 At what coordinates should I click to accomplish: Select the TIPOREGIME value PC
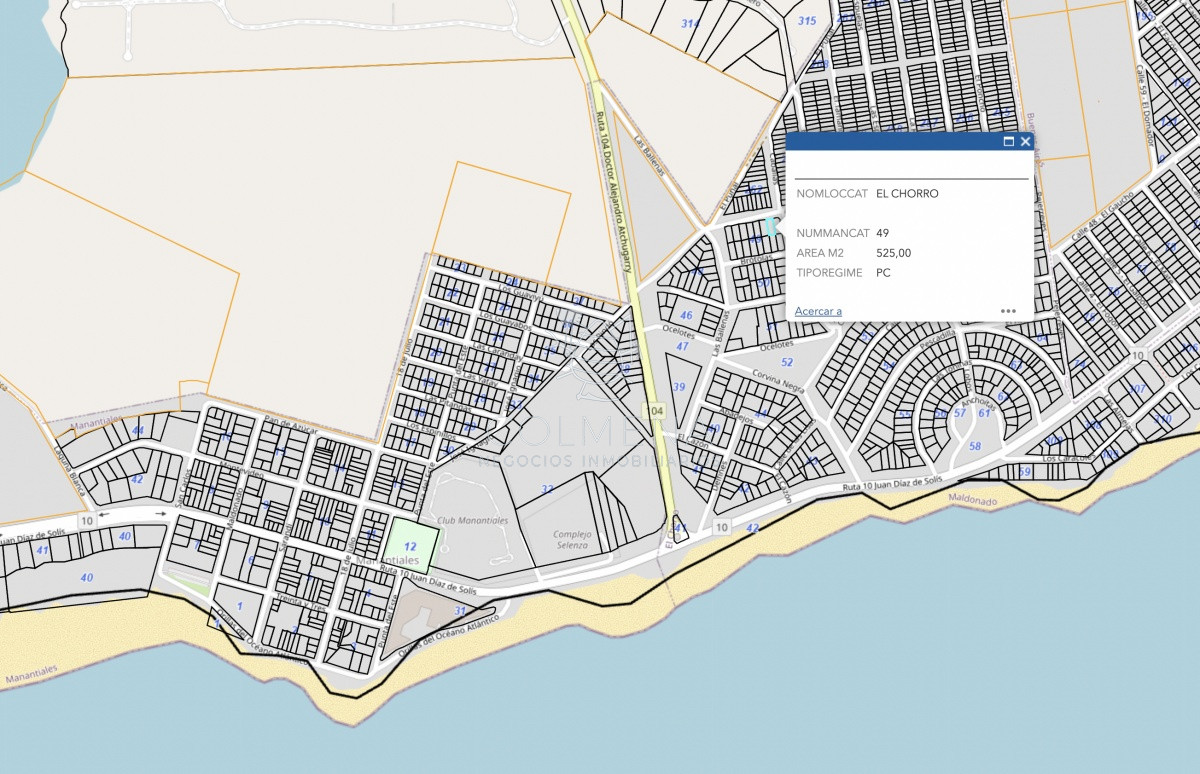(883, 272)
